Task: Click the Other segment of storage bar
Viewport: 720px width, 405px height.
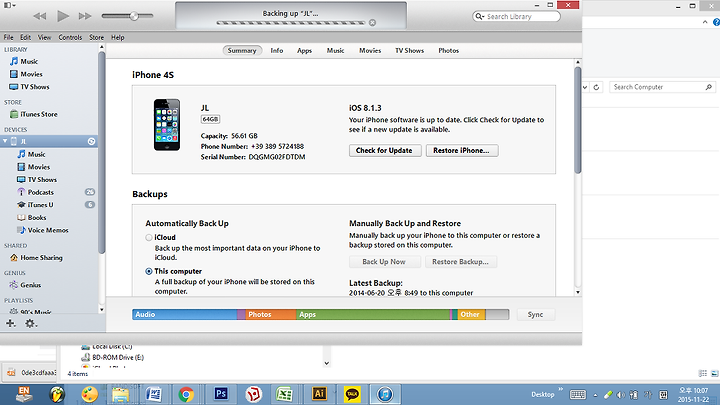Action: 471,315
